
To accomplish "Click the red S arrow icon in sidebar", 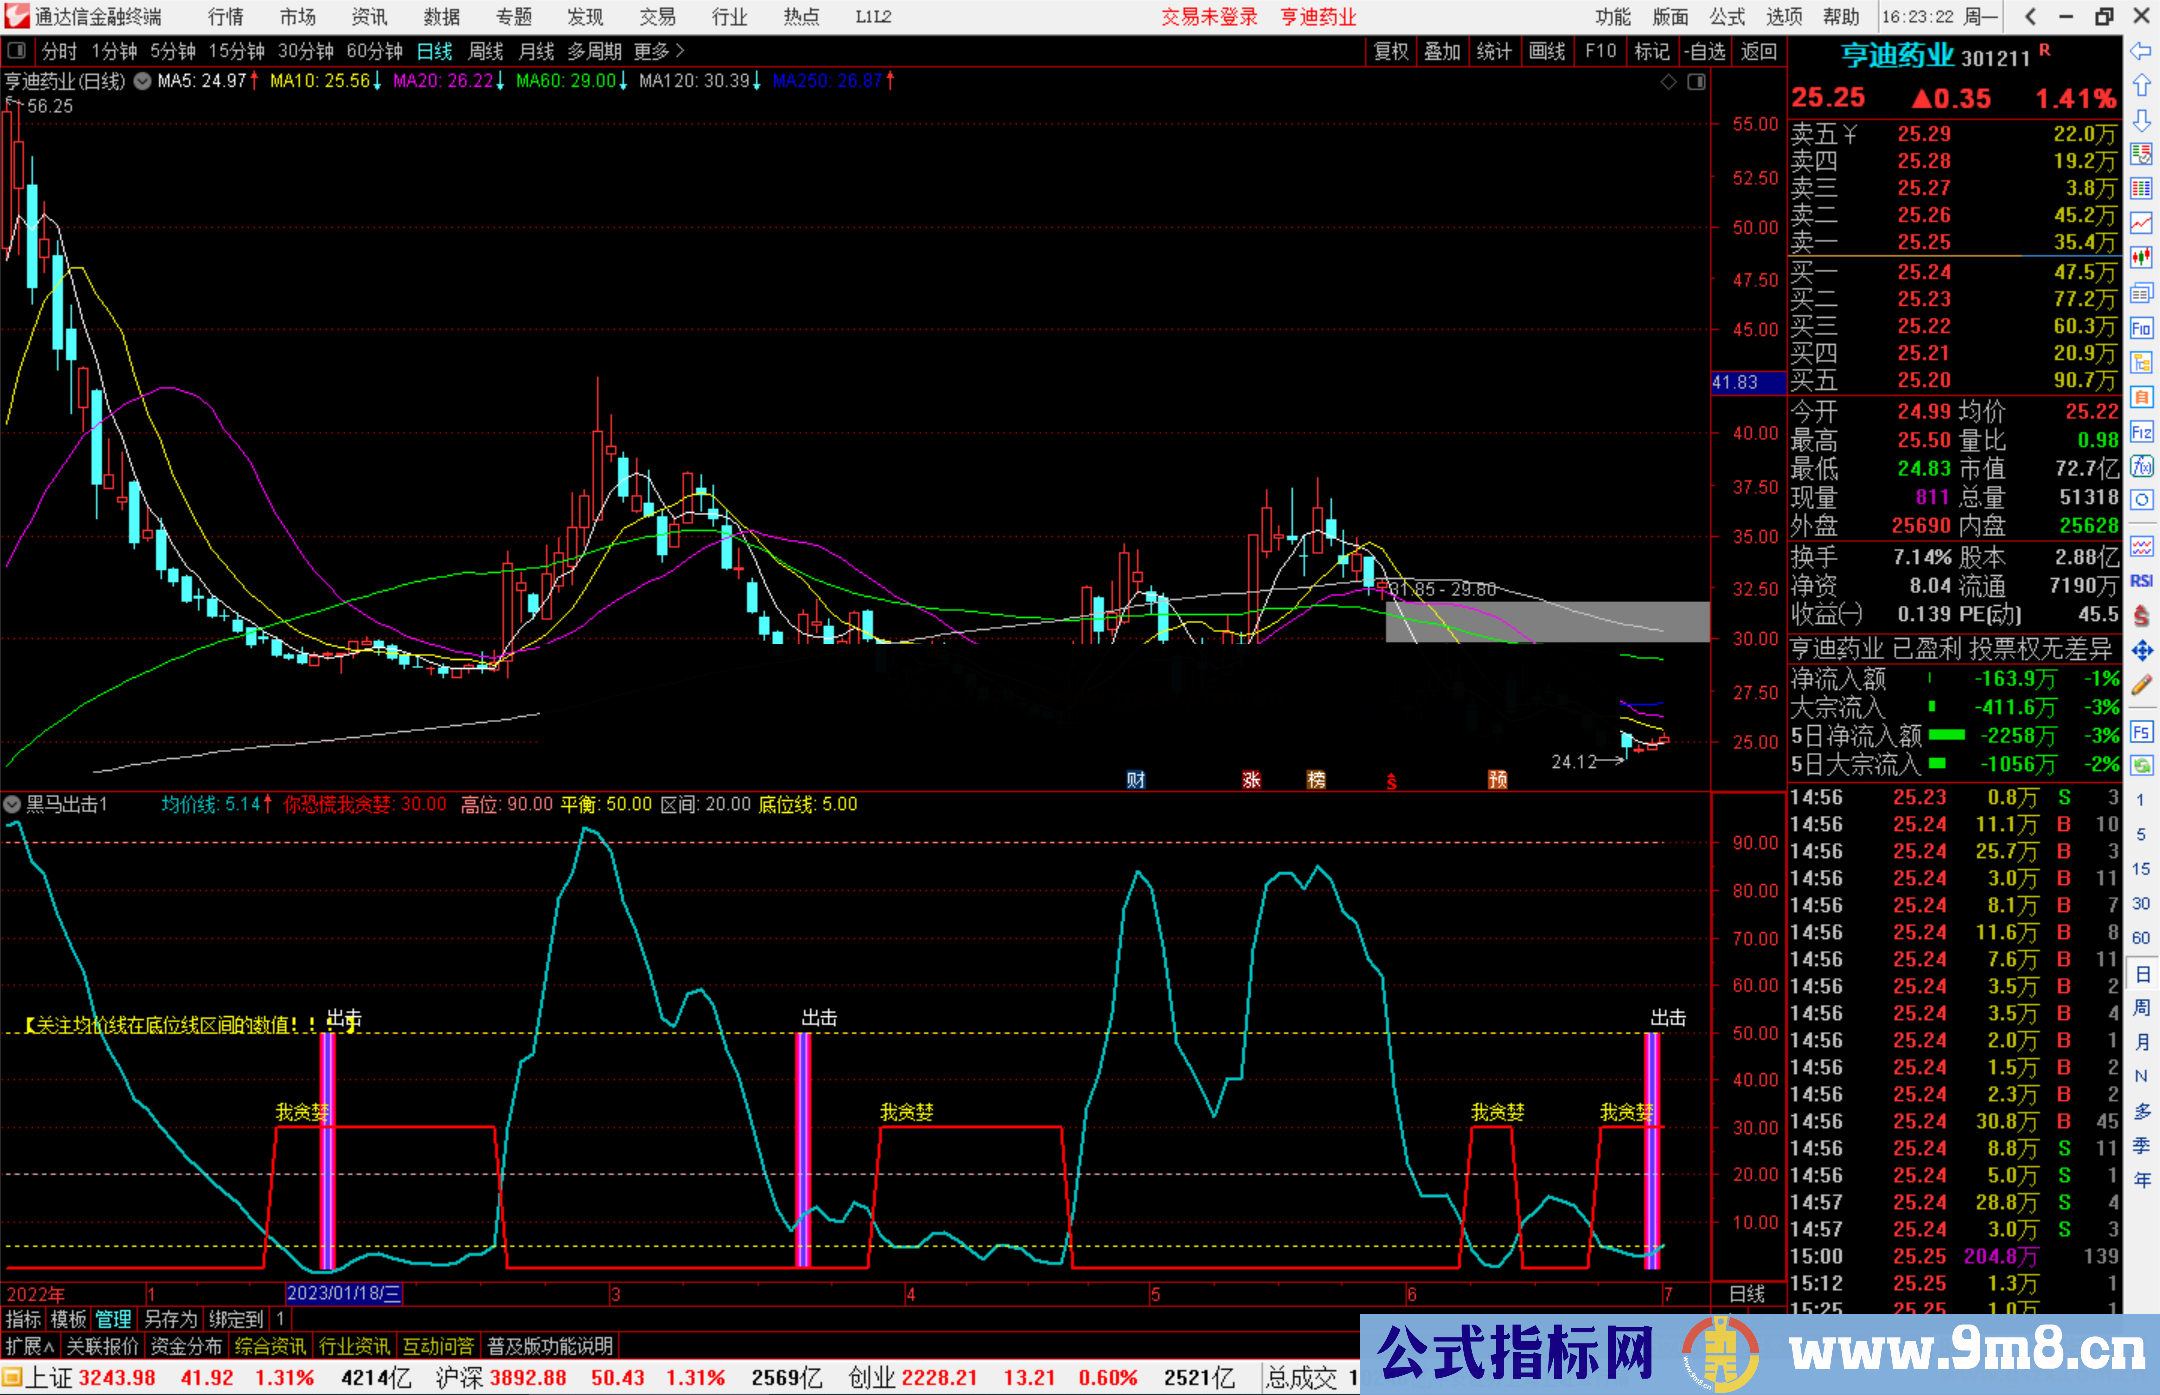I will click(2141, 616).
